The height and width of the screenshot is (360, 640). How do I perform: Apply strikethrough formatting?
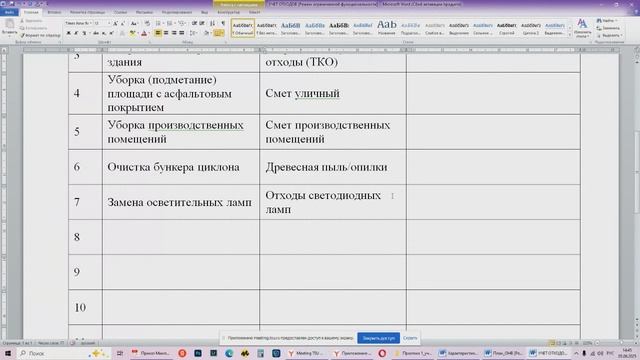coord(96,33)
